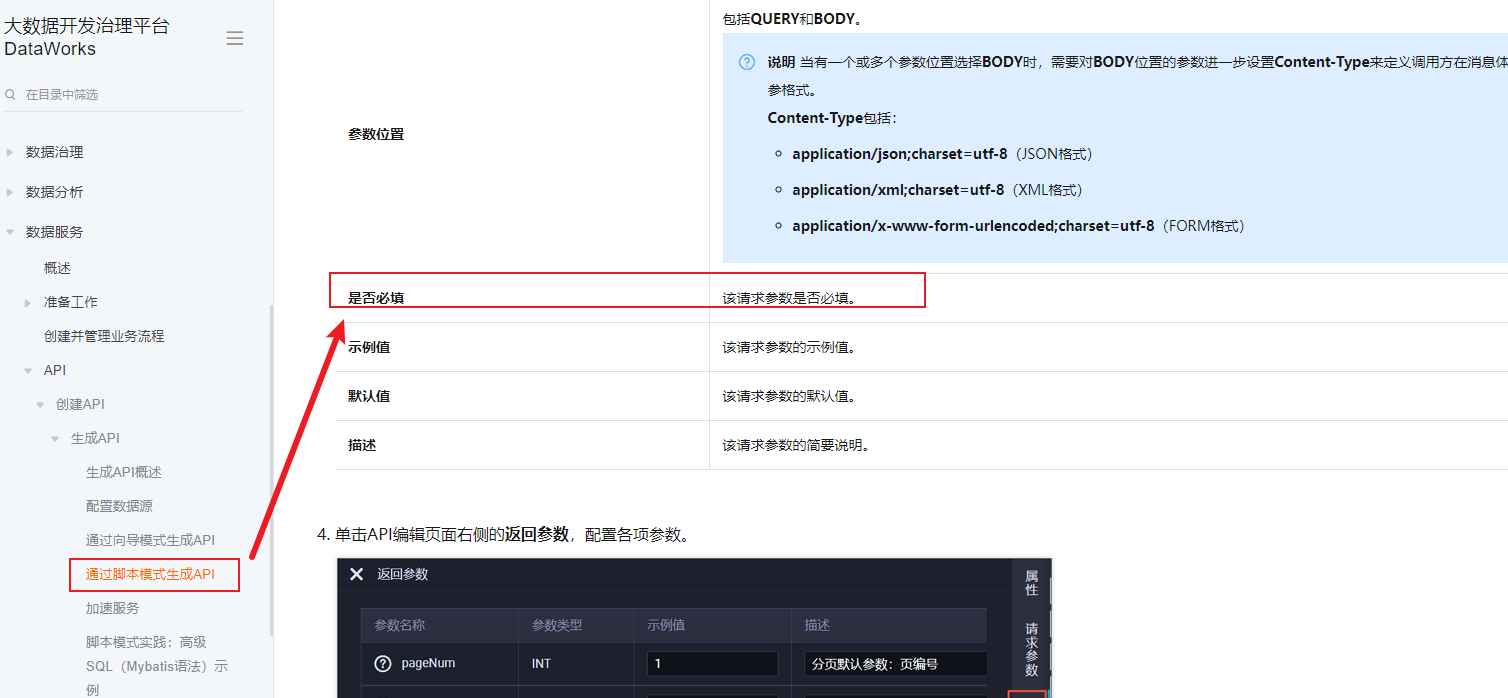Click the 数据服务 label in the sidebar
Image resolution: width=1508 pixels, height=698 pixels.
coord(55,232)
